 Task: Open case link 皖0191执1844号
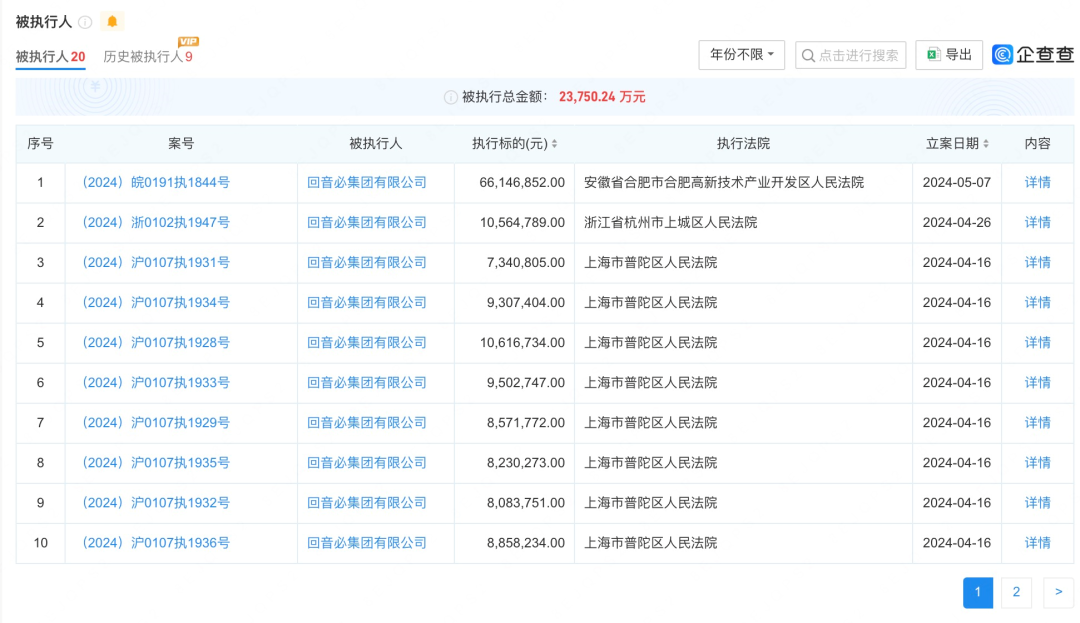(x=156, y=183)
